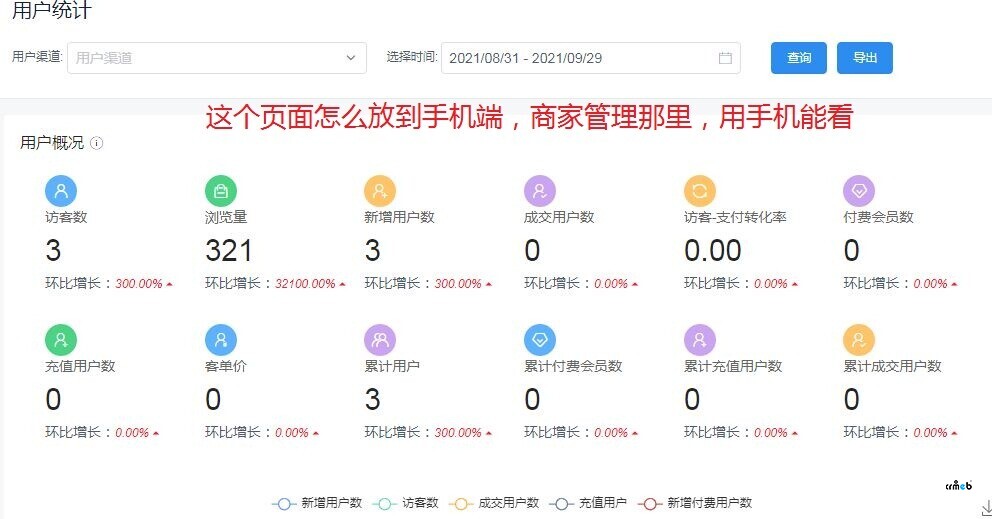Click the purple 成交用户数 icon
The width and height of the screenshot is (992, 519).
point(540,190)
